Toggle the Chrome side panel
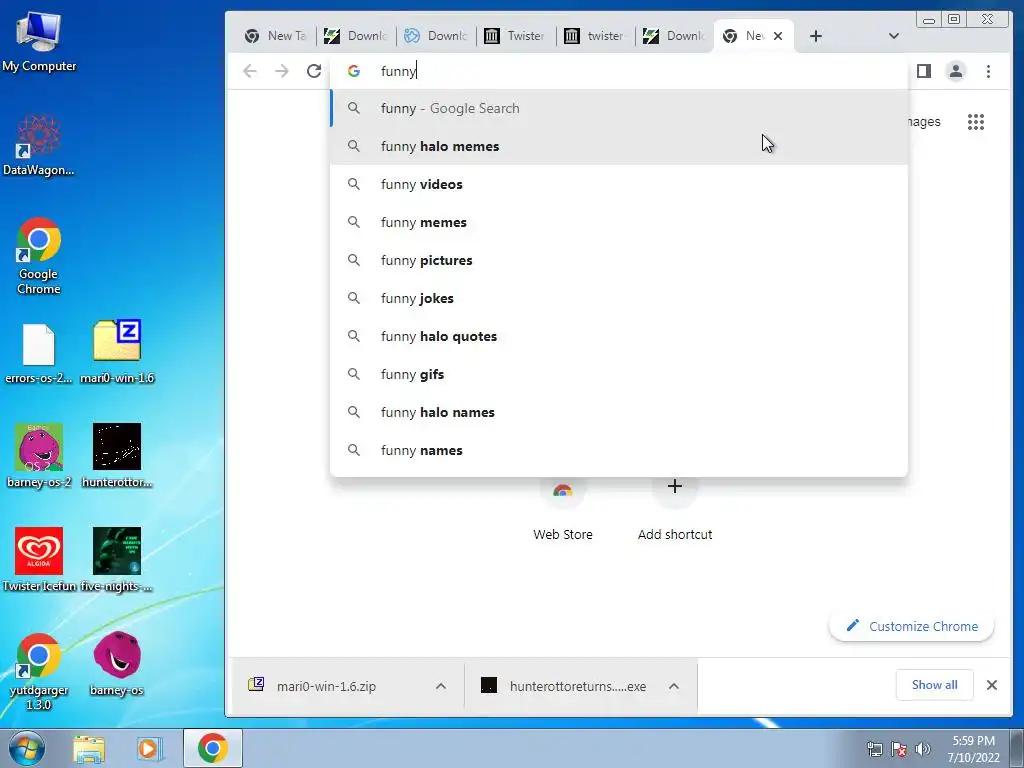This screenshot has height=768, width=1024. coord(923,71)
